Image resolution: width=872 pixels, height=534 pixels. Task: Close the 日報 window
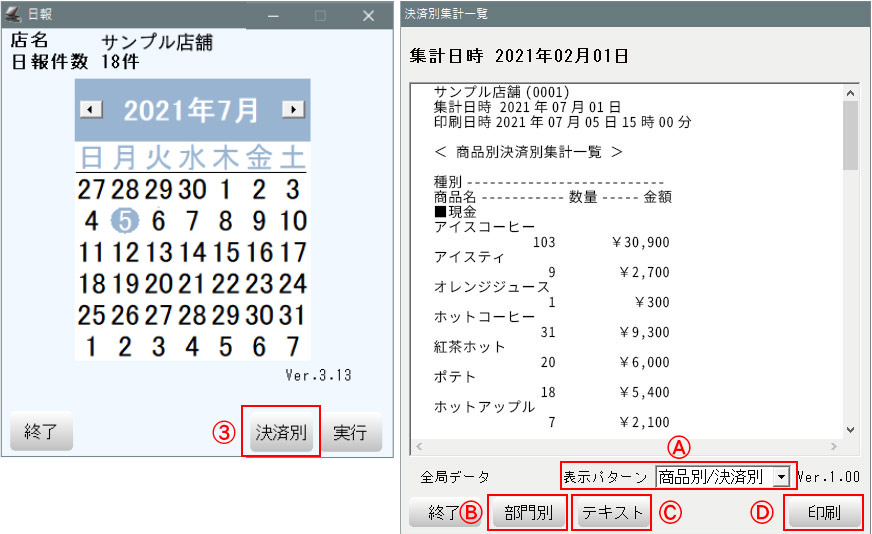pos(368,16)
